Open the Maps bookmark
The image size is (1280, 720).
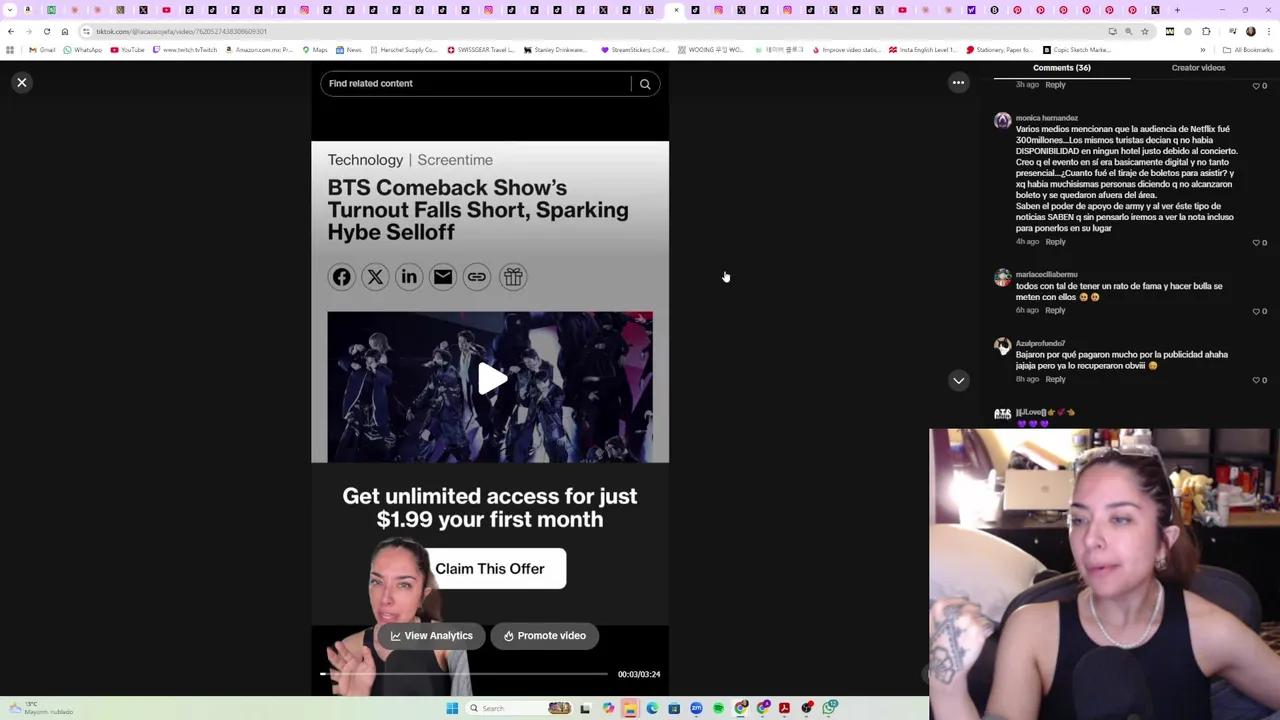(x=315, y=50)
